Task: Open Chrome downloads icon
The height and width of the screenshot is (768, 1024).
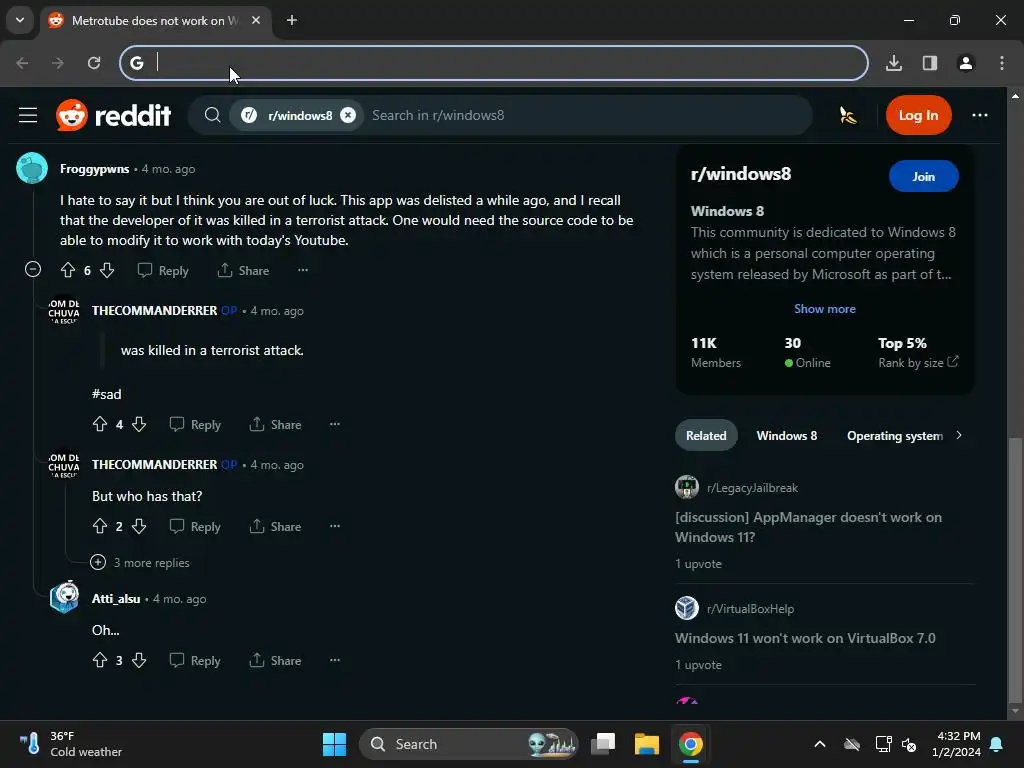Action: pyautogui.click(x=894, y=63)
